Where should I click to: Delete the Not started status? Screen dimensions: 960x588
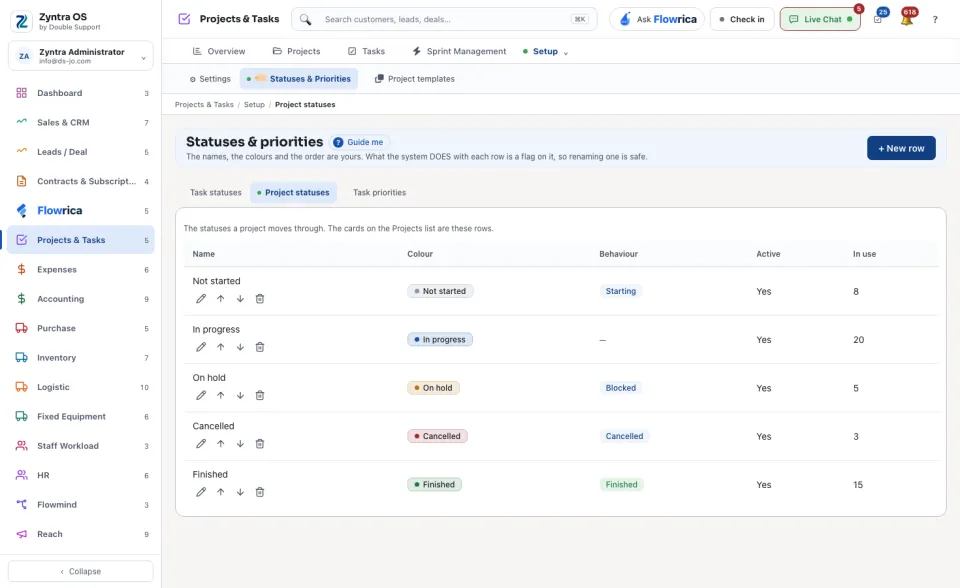point(260,299)
